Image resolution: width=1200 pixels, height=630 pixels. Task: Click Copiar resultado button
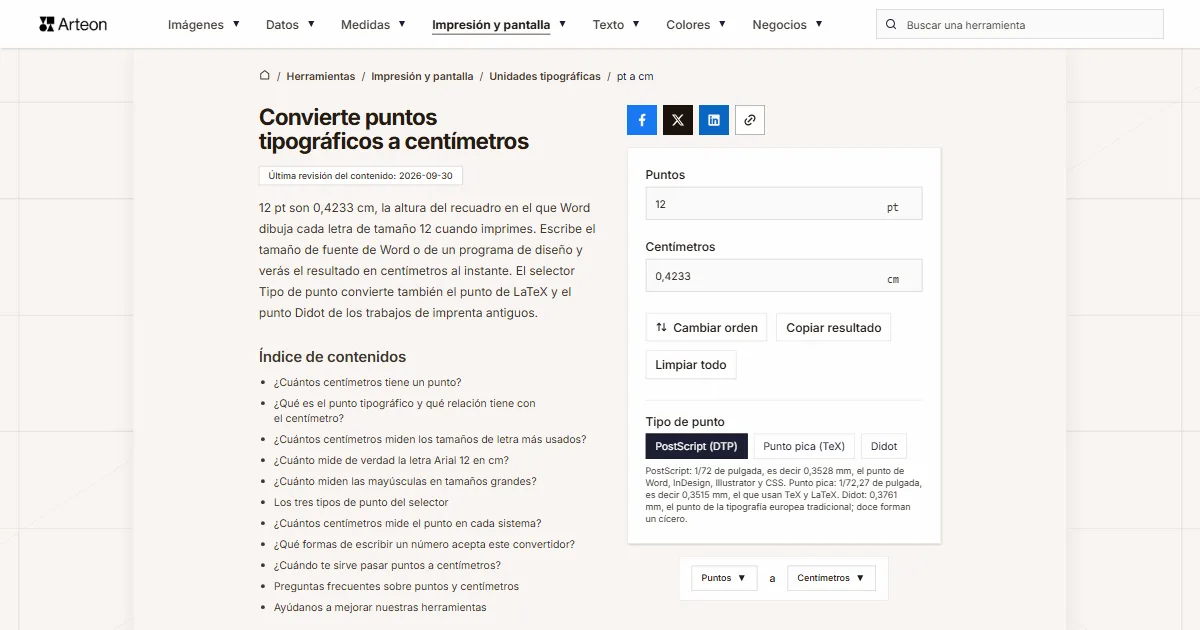pos(834,327)
